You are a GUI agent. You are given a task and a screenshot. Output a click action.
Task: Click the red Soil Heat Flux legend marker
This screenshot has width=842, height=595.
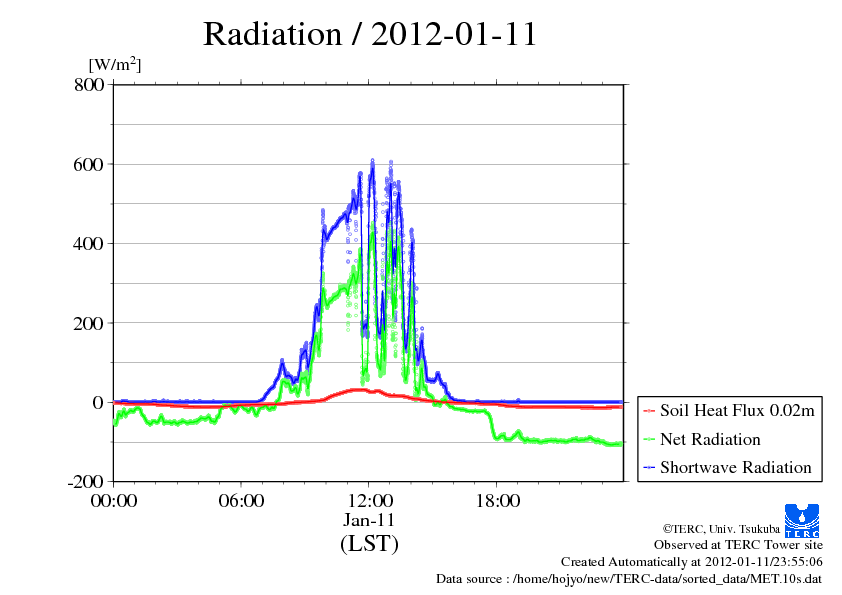point(649,411)
